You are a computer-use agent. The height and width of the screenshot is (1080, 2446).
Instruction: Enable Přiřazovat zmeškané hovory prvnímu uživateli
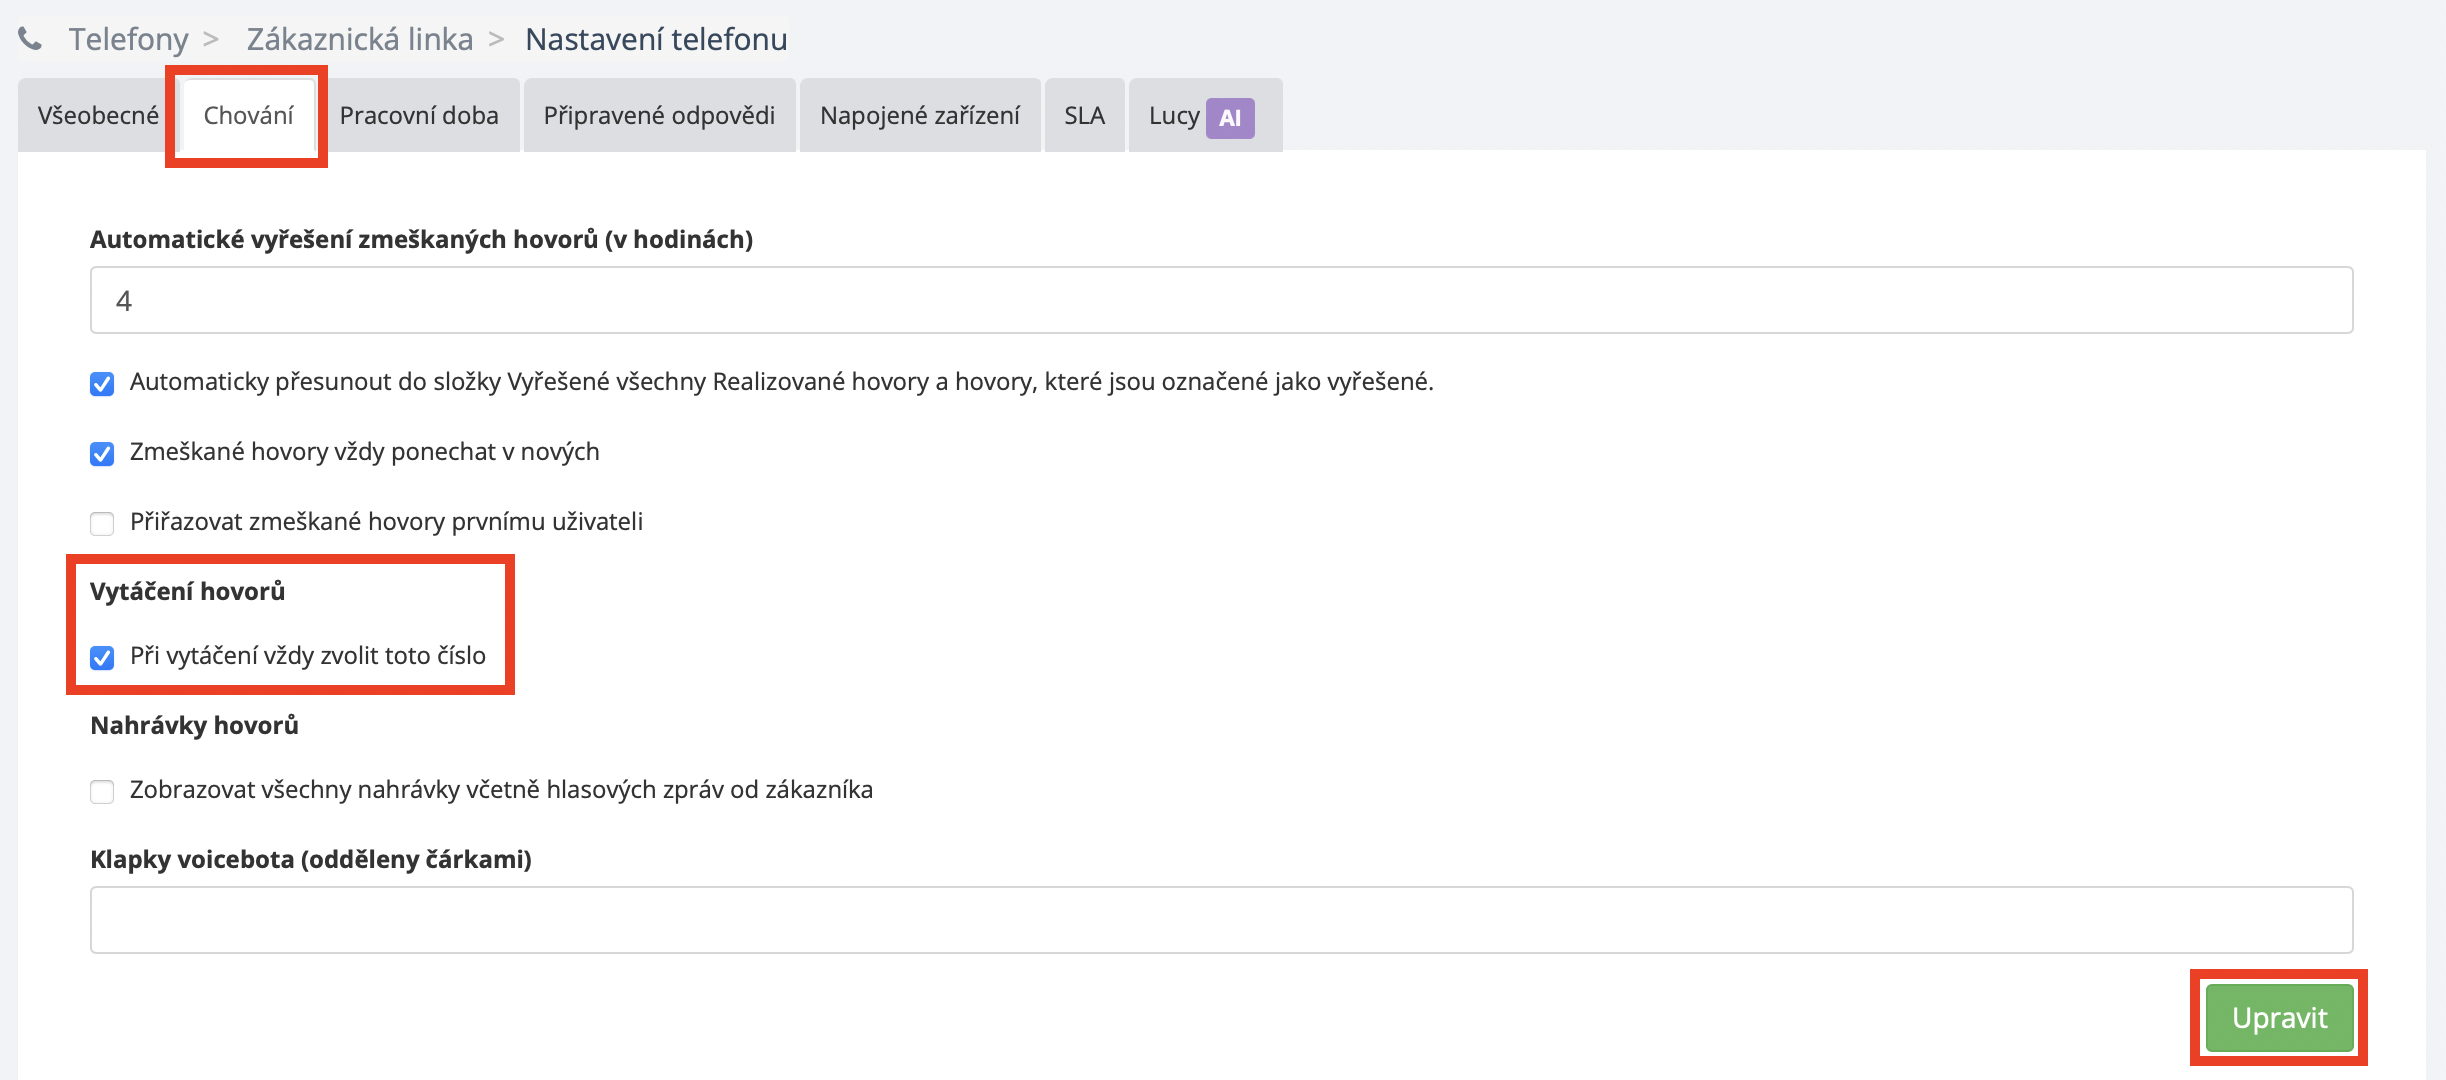[102, 524]
